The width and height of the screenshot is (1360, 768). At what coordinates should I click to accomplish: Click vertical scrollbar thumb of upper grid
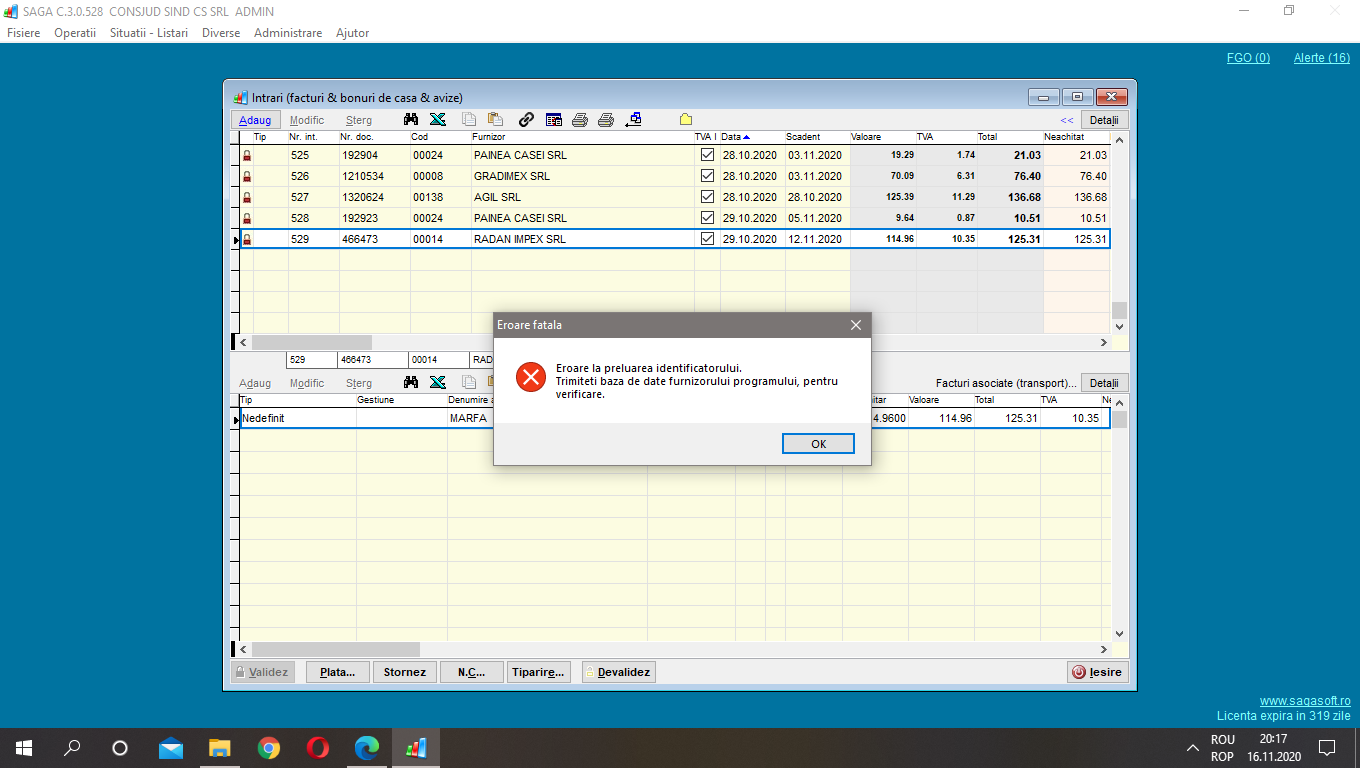point(1120,310)
